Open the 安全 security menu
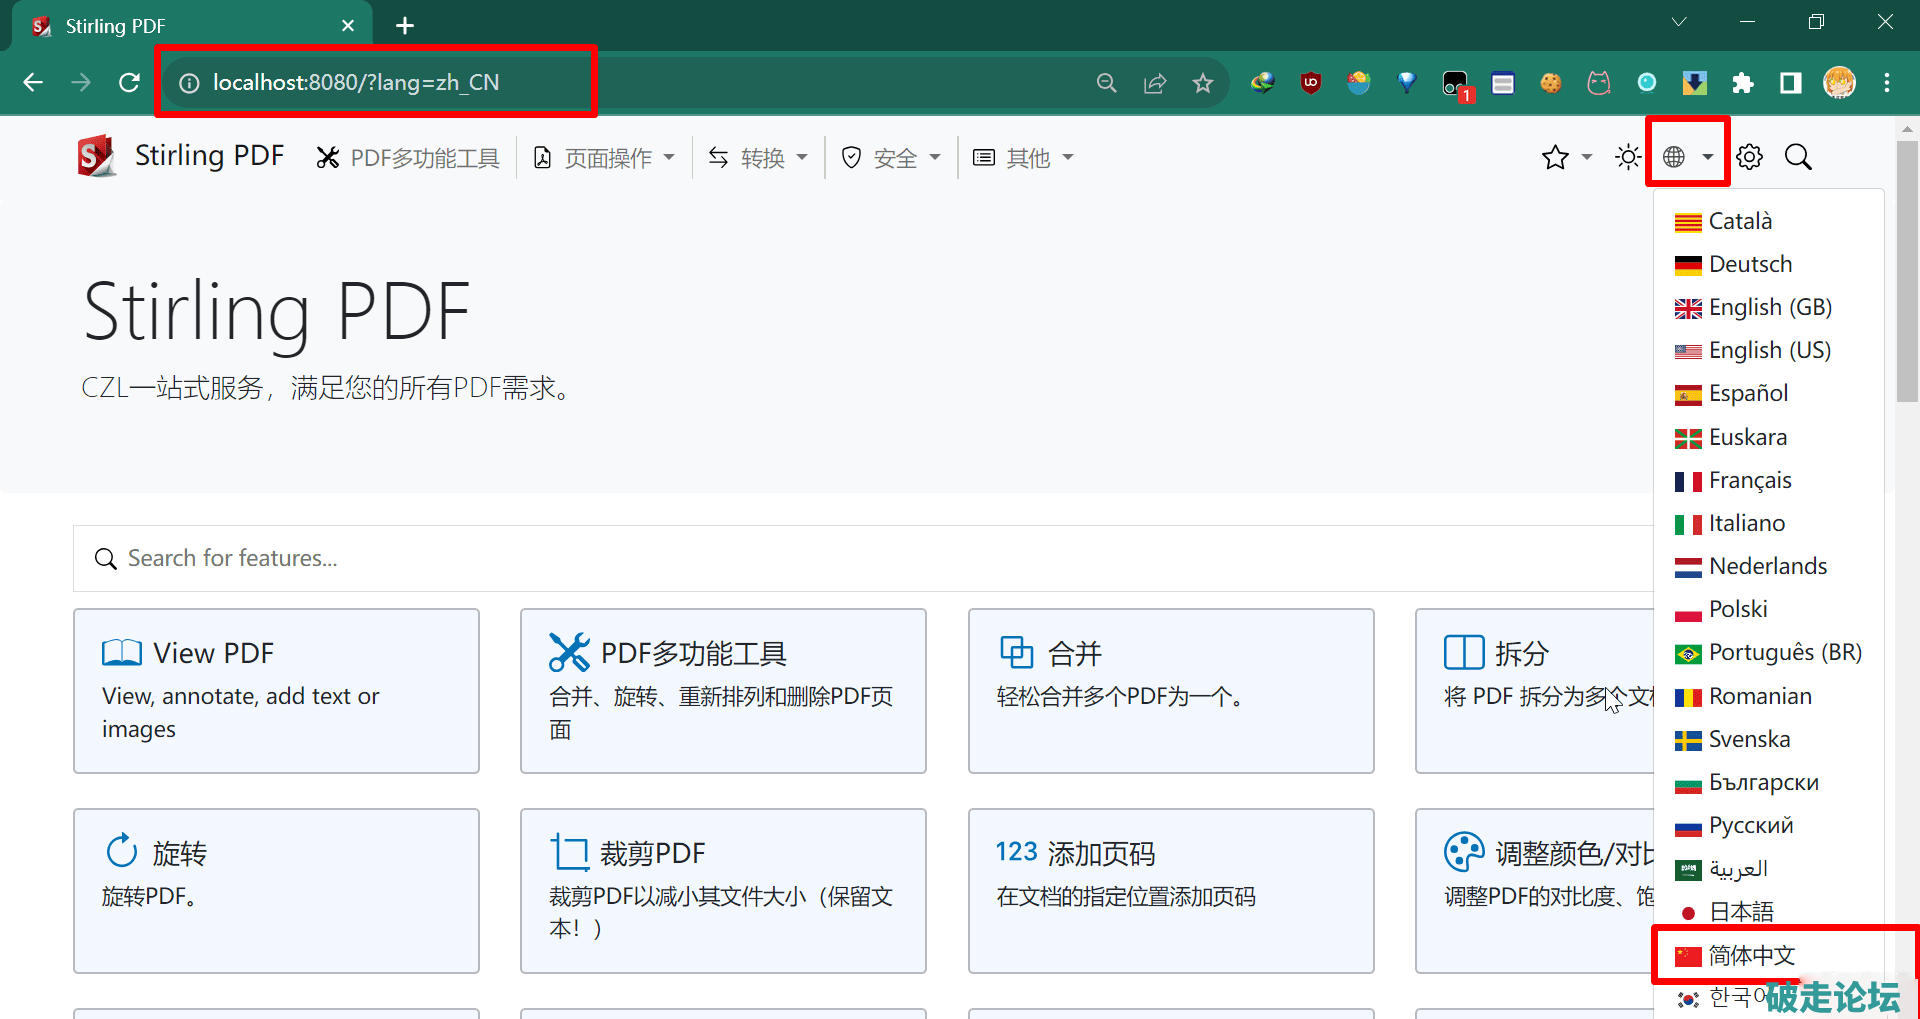 pyautogui.click(x=892, y=158)
